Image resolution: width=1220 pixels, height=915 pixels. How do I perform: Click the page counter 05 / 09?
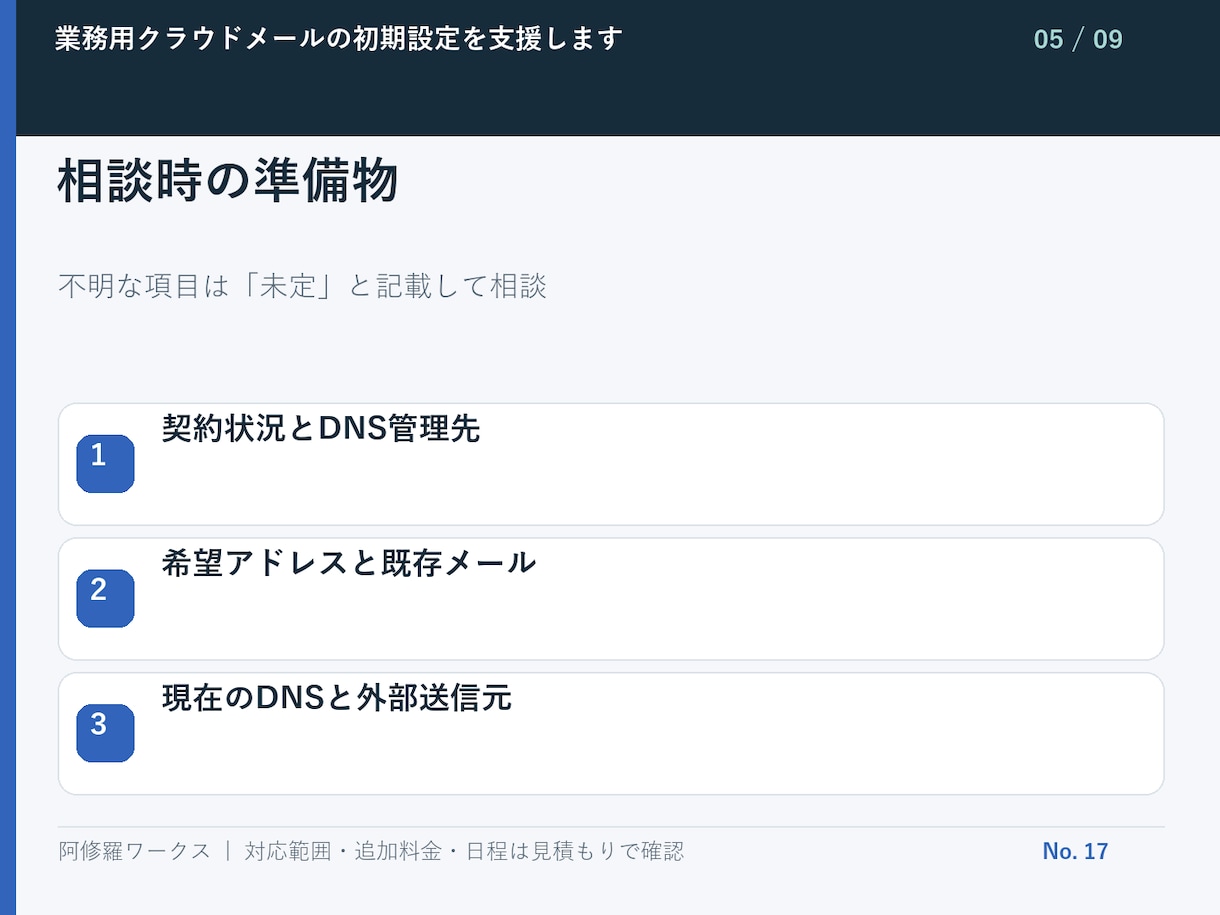[1078, 40]
